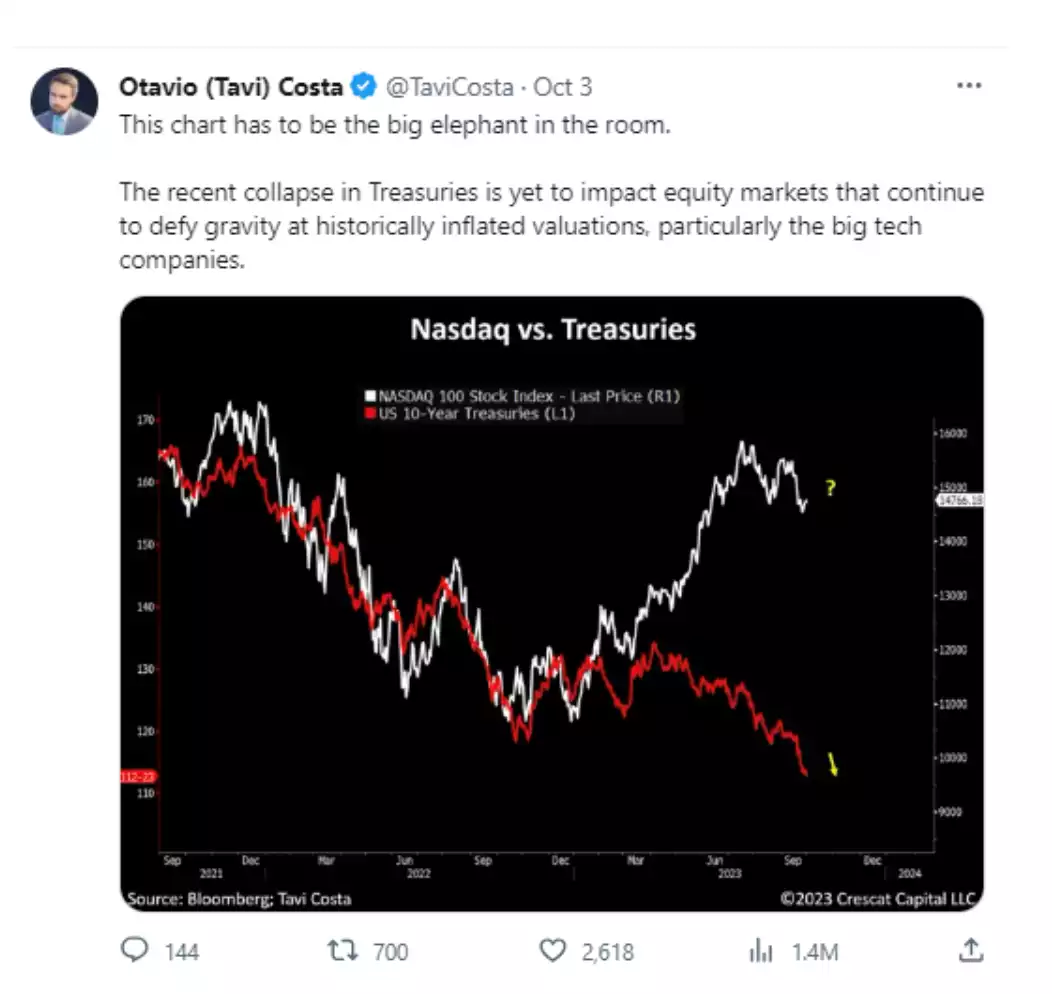This screenshot has width=1052, height=994.
Task: Click the blue verified badge
Action: [x=361, y=87]
